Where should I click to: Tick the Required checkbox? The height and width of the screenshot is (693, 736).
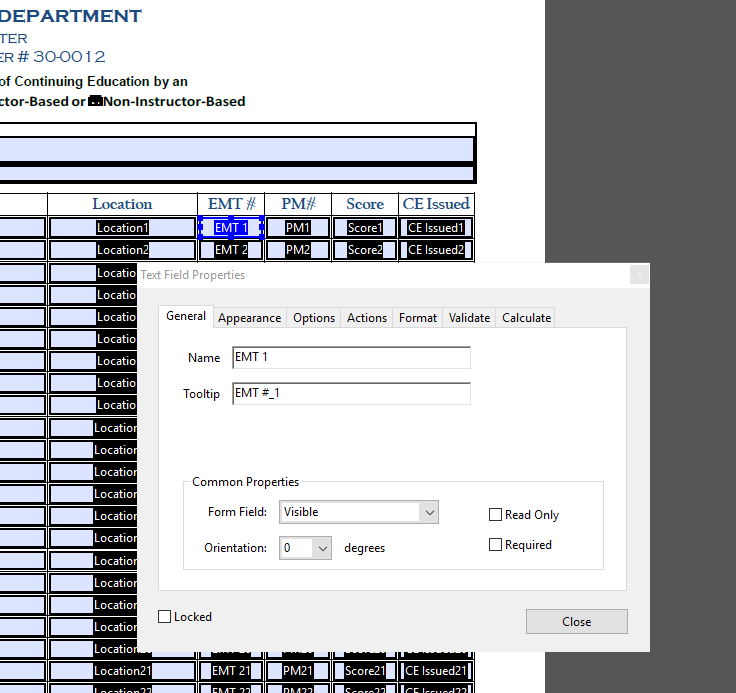(x=496, y=545)
